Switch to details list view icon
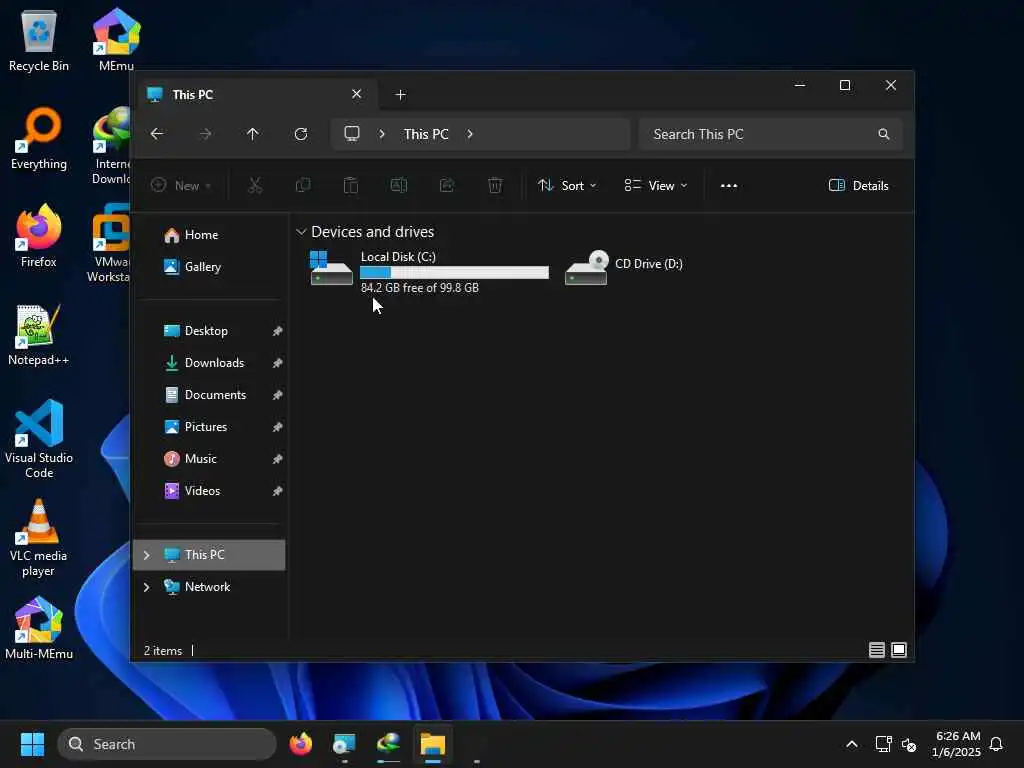The height and width of the screenshot is (768, 1024). [876, 650]
